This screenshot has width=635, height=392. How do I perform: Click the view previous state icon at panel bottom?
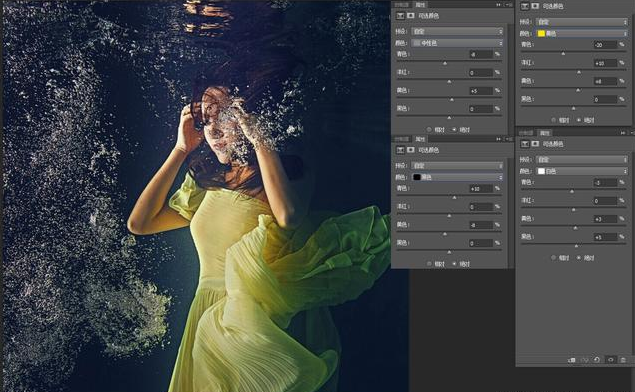click(x=584, y=360)
